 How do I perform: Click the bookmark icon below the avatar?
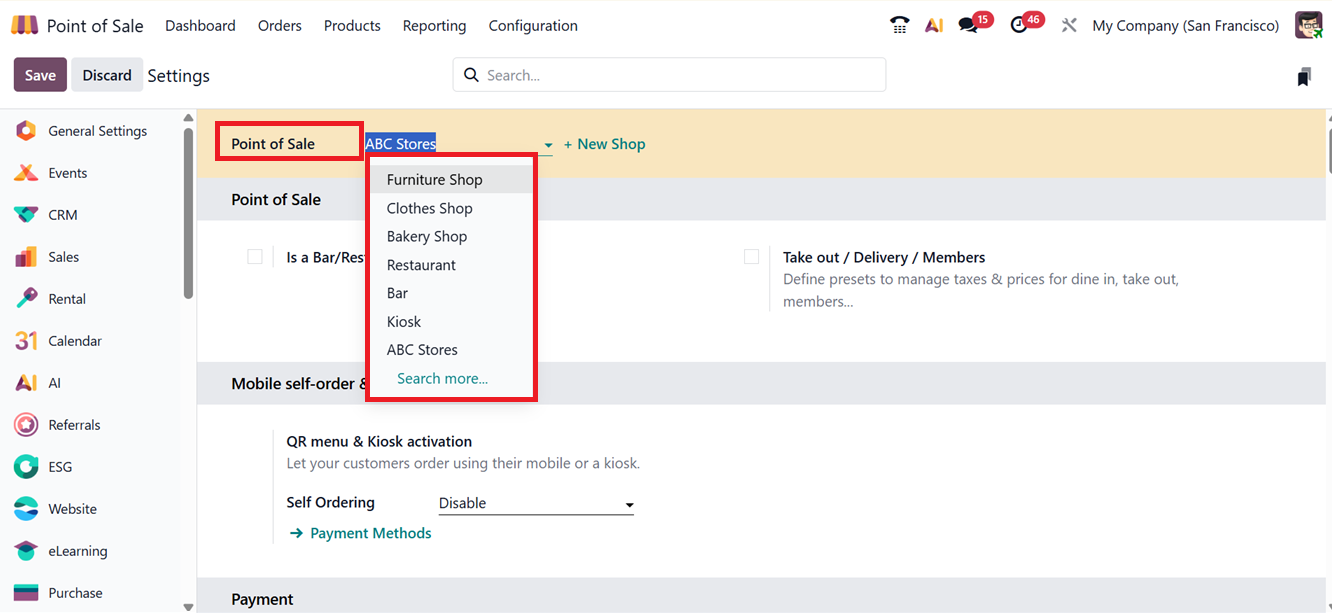pyautogui.click(x=1303, y=77)
